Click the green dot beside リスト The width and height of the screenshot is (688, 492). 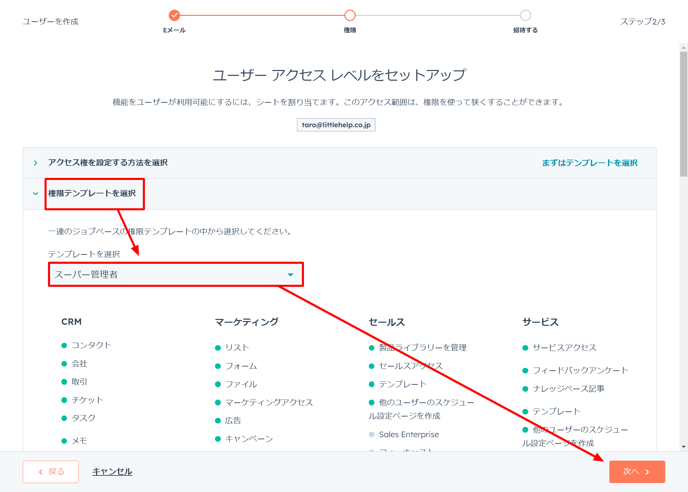pos(218,348)
